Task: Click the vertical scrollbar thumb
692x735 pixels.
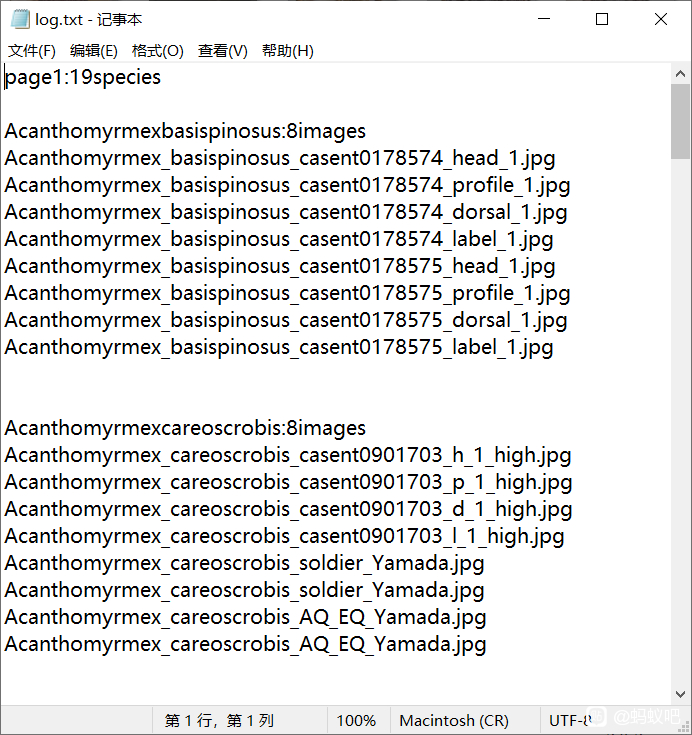Action: [x=680, y=122]
